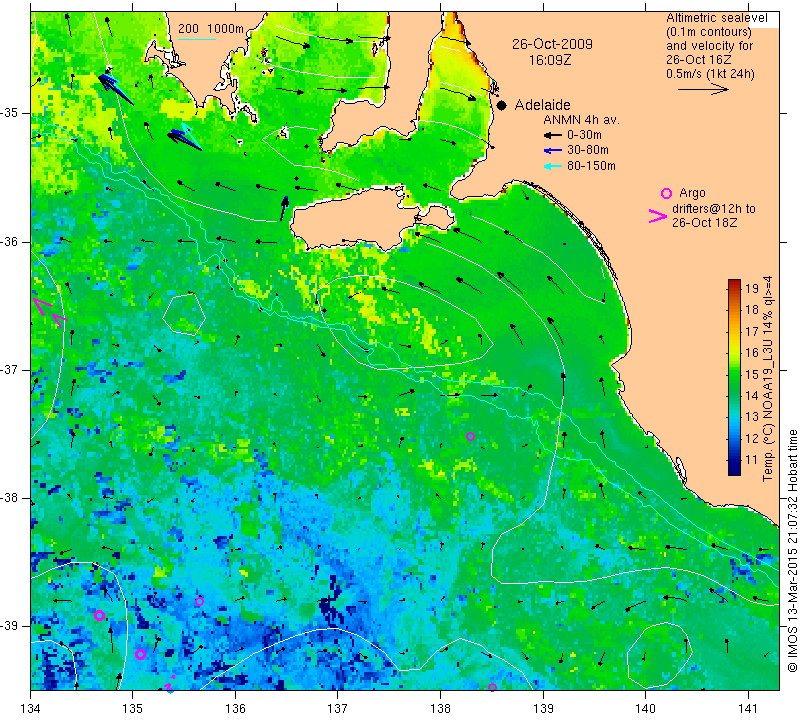Click the '0-30m' legend label
Viewport: 800px width, 720px height.
coord(584,135)
